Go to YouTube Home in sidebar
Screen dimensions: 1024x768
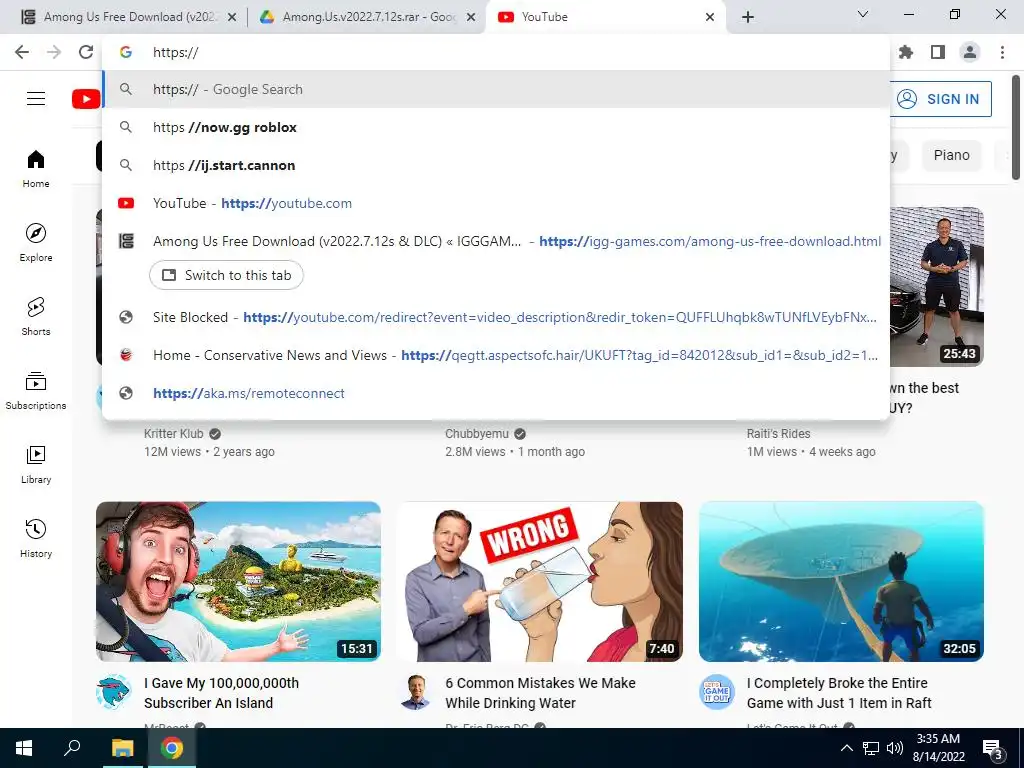(36, 168)
